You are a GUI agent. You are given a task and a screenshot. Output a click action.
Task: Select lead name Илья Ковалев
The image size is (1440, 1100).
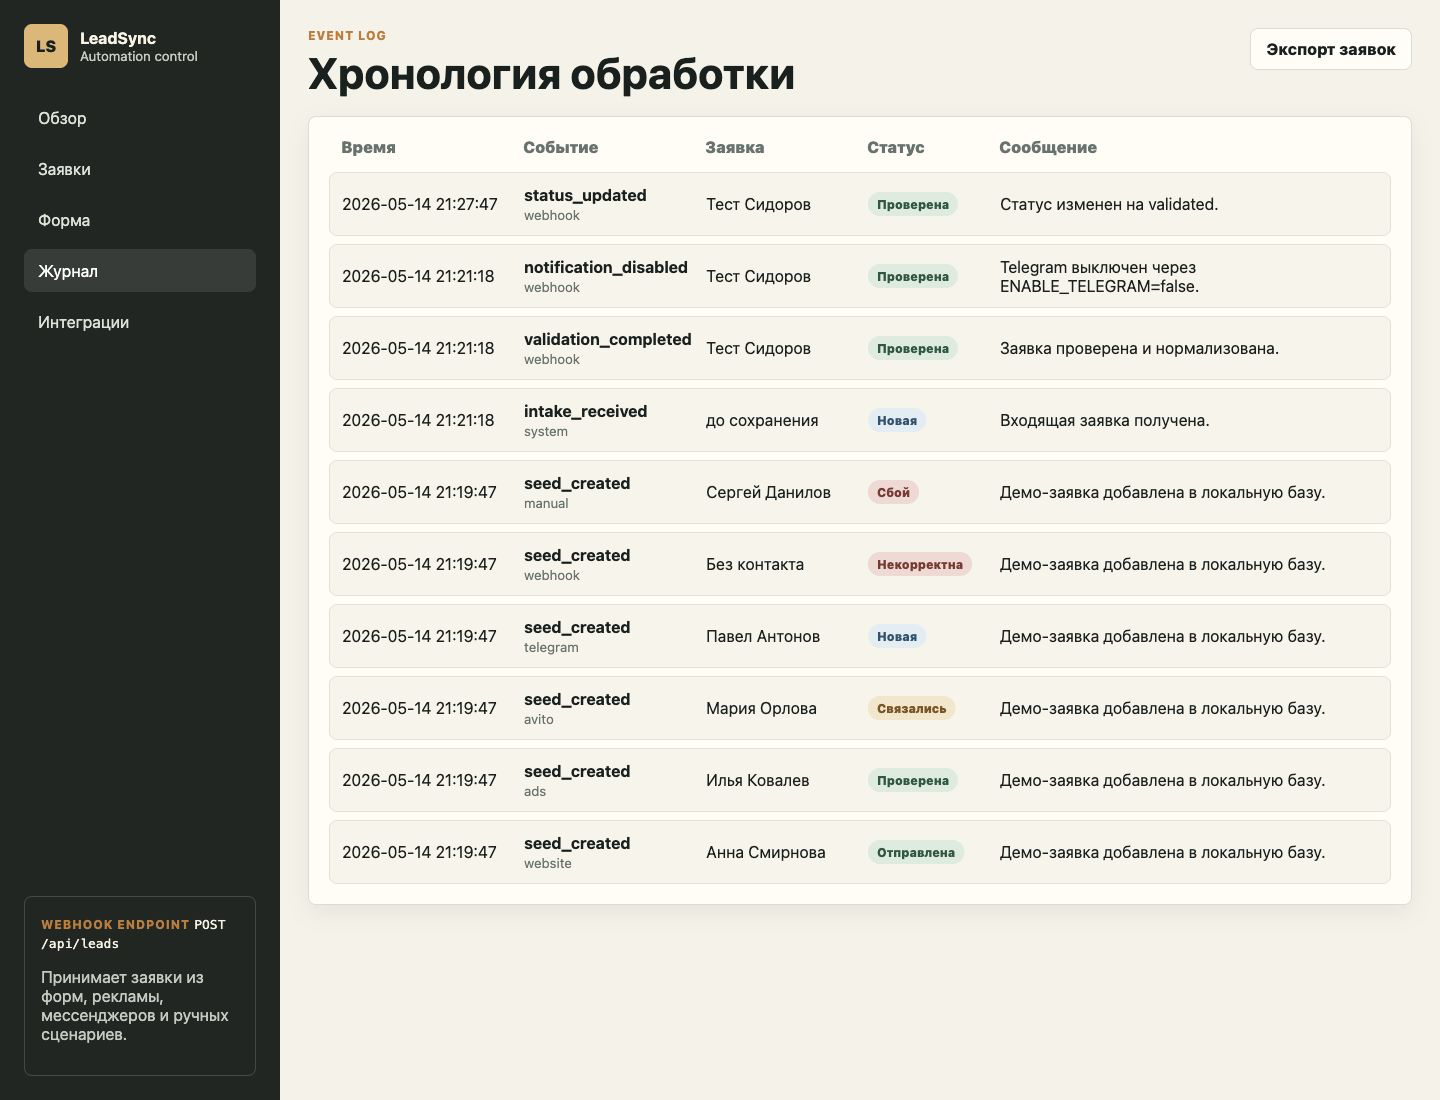coord(757,780)
